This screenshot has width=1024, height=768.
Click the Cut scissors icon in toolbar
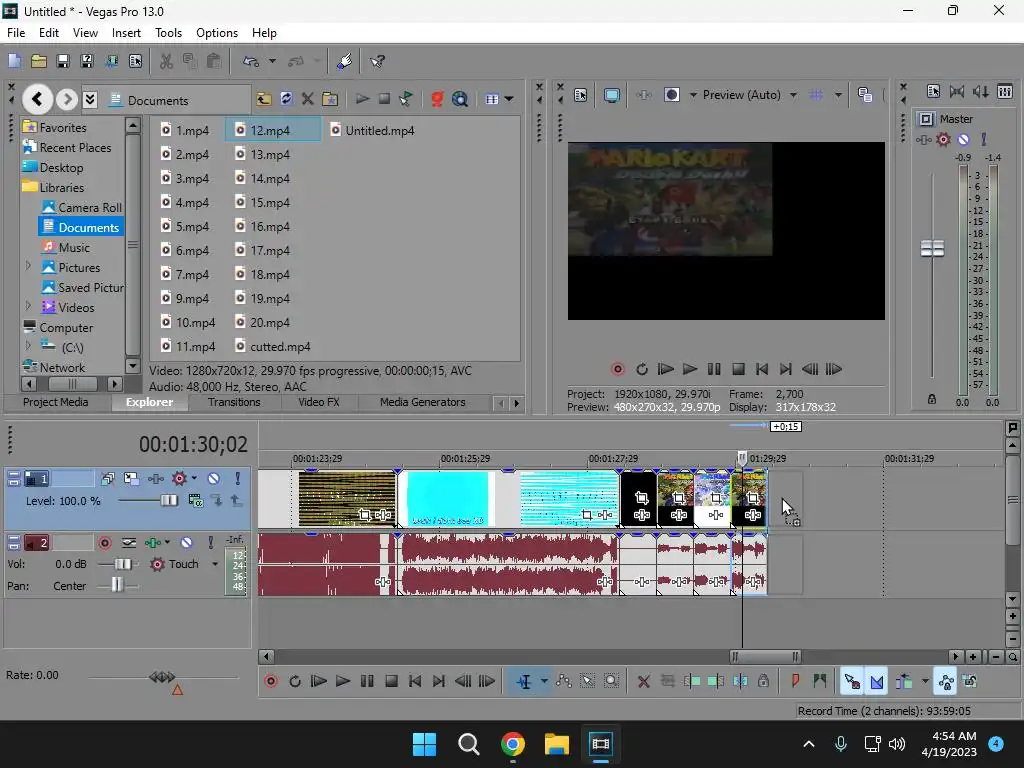(x=167, y=61)
